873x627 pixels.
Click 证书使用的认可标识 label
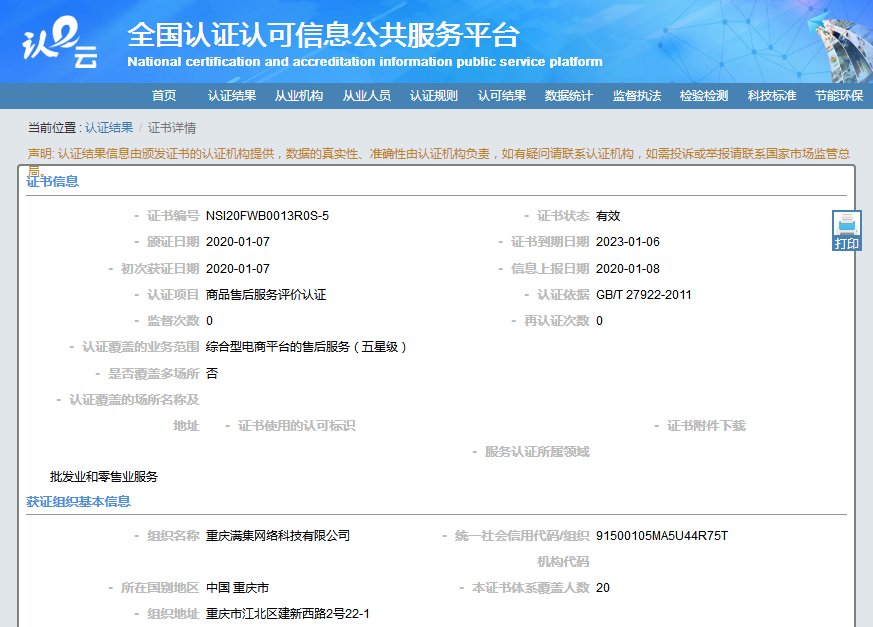[x=297, y=426]
